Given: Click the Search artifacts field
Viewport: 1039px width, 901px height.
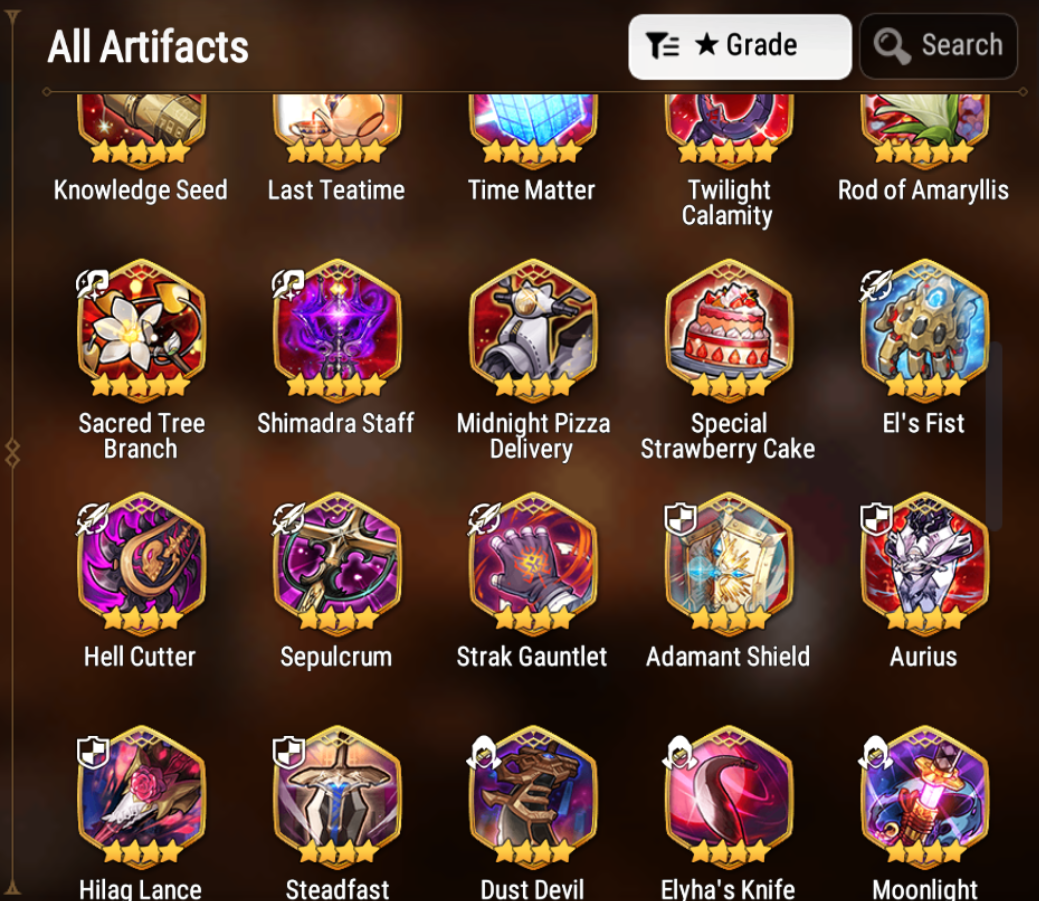Looking at the screenshot, I should point(938,46).
